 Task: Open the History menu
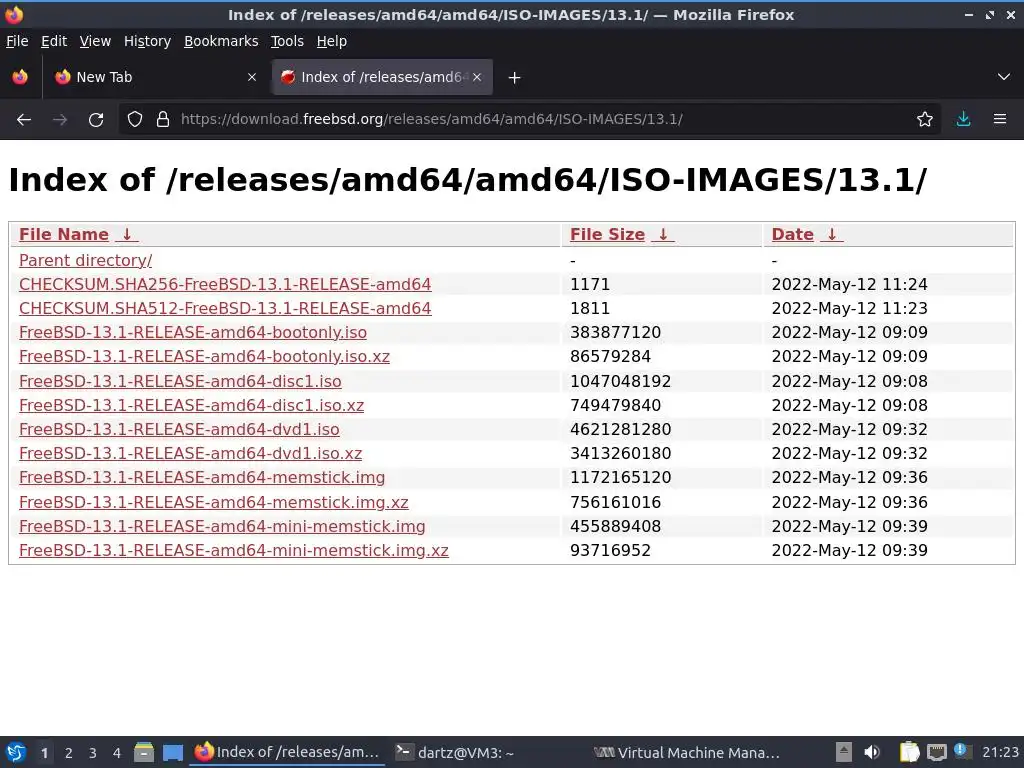[147, 41]
